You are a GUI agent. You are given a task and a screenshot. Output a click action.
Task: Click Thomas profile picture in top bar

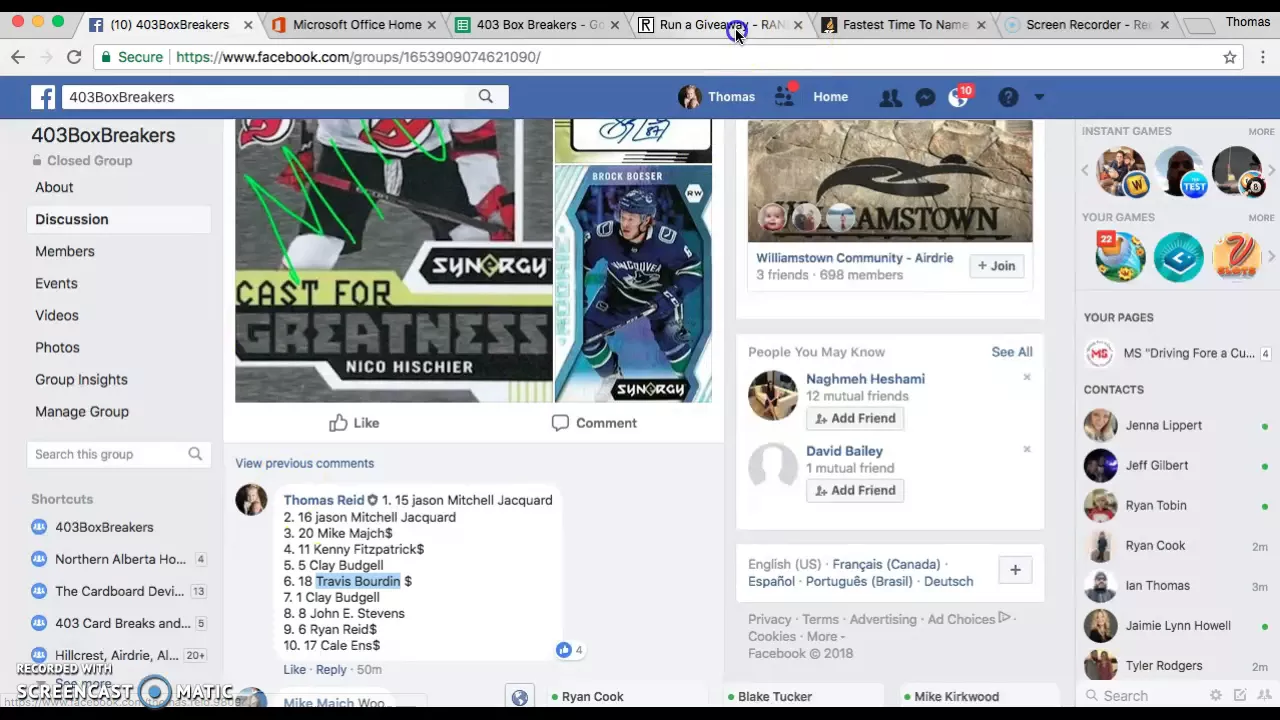(x=689, y=97)
